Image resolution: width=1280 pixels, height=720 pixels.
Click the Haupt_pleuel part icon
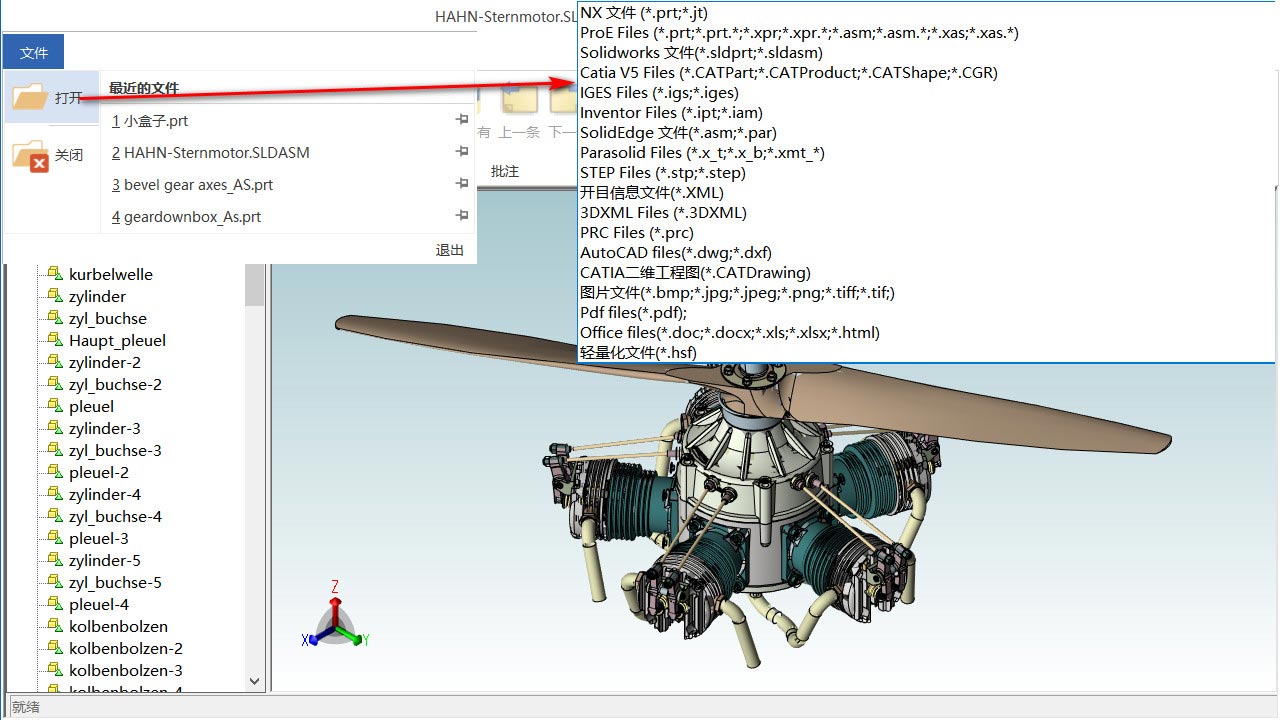53,340
